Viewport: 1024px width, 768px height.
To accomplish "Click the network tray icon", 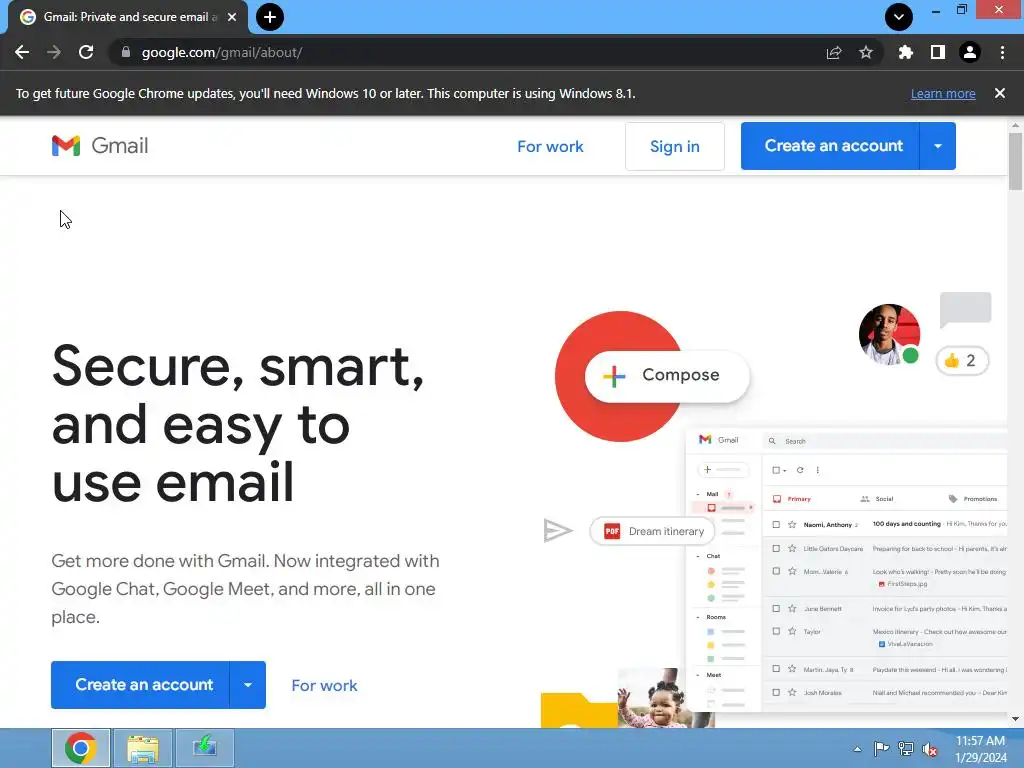I will click(906, 749).
